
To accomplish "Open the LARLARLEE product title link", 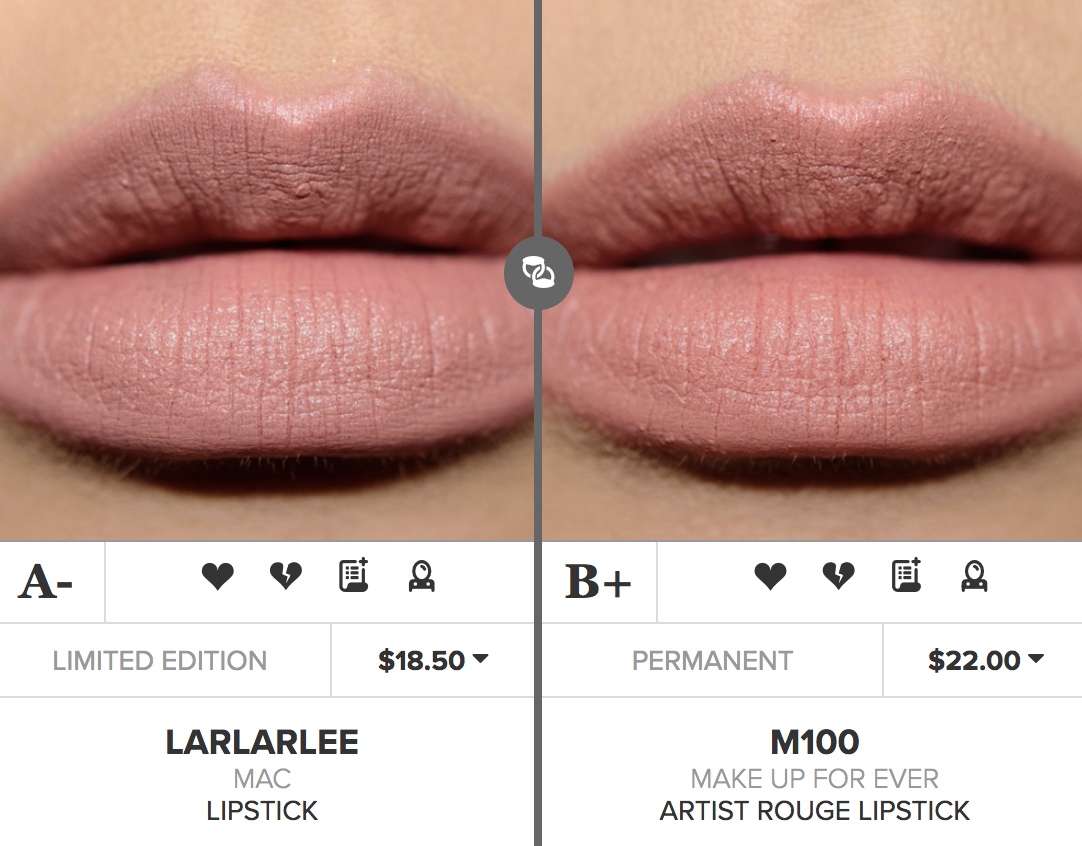I will tap(262, 742).
